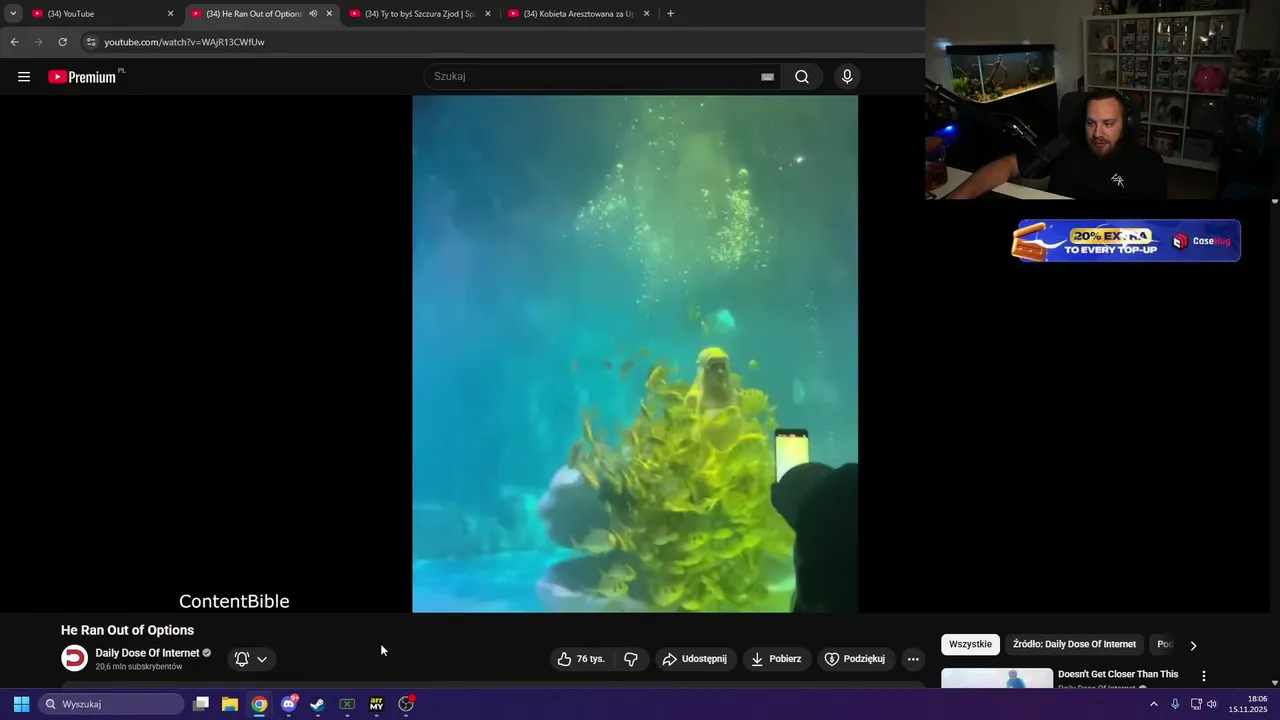Click the video player to pause
The width and height of the screenshot is (1280, 720).
click(x=635, y=354)
